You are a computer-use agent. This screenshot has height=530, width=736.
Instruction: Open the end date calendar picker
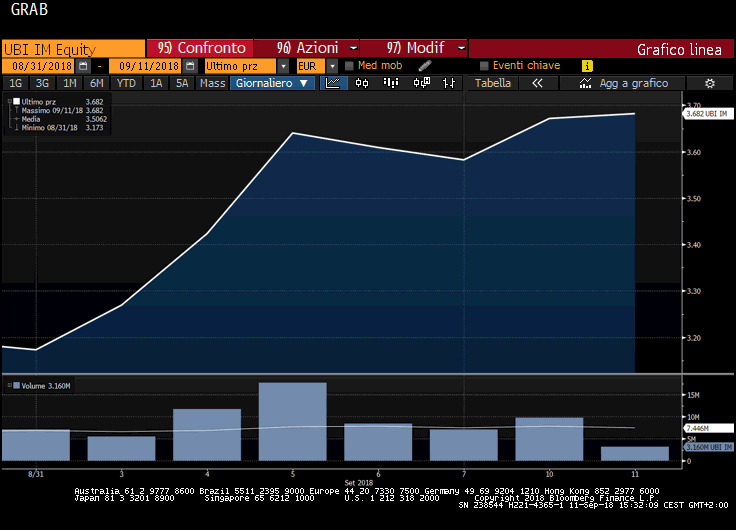pyautogui.click(x=189, y=66)
